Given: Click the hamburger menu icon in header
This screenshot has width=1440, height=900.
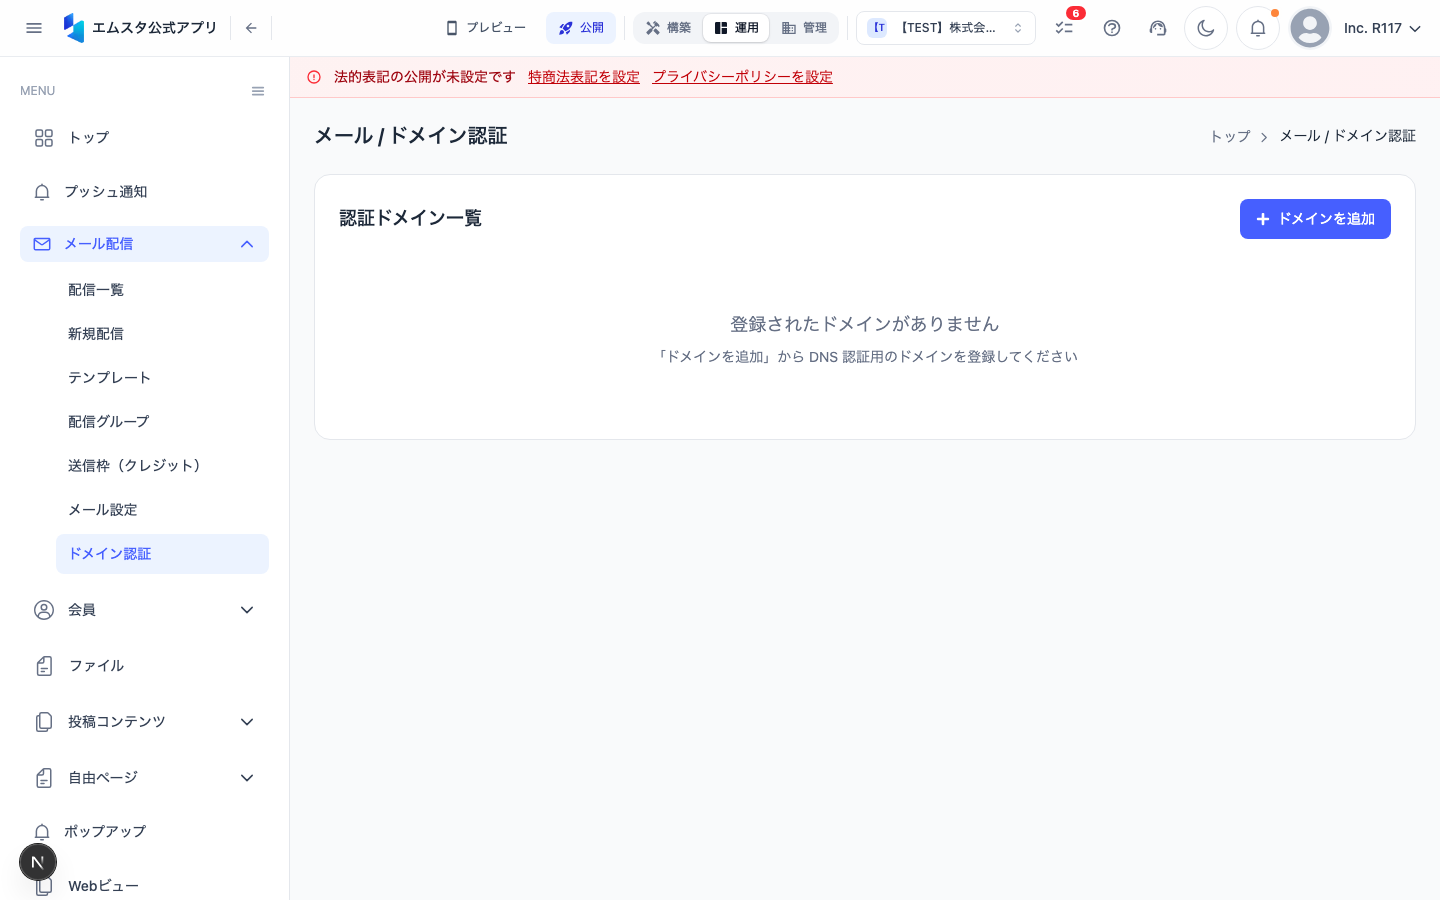Looking at the screenshot, I should [x=34, y=28].
